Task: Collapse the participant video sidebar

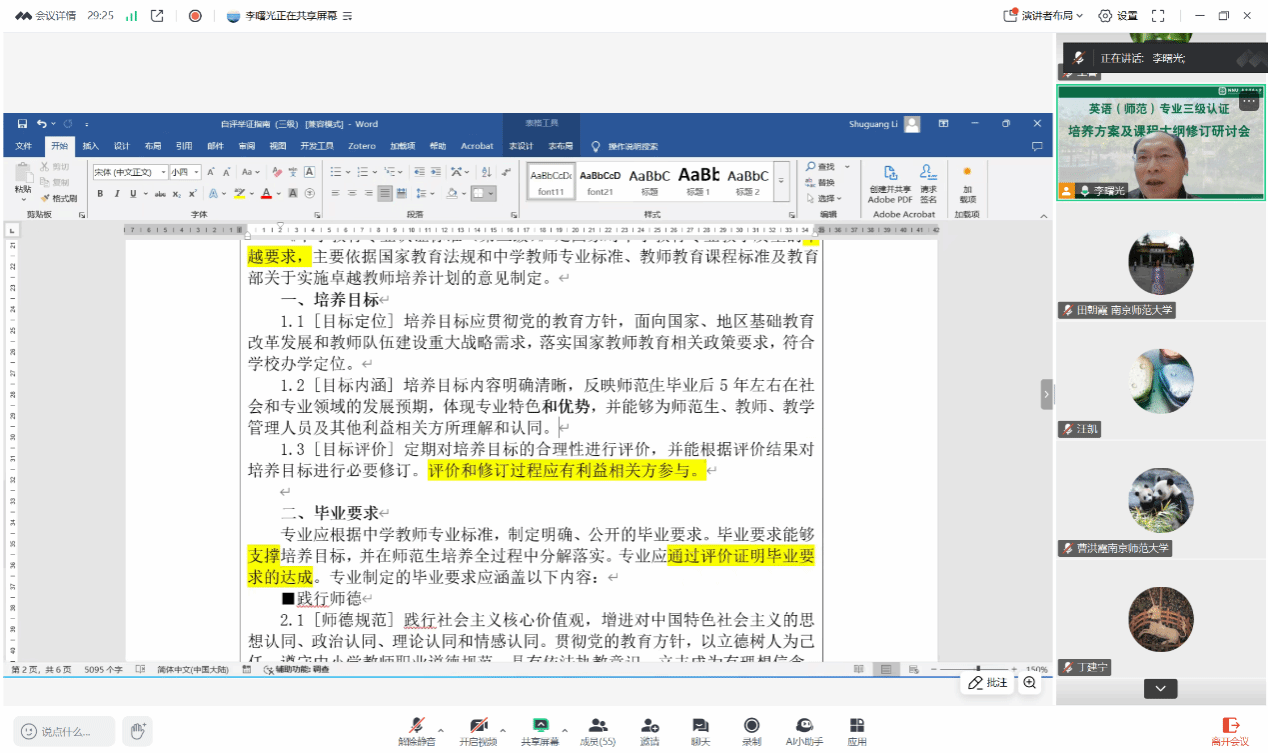Action: (x=1047, y=394)
